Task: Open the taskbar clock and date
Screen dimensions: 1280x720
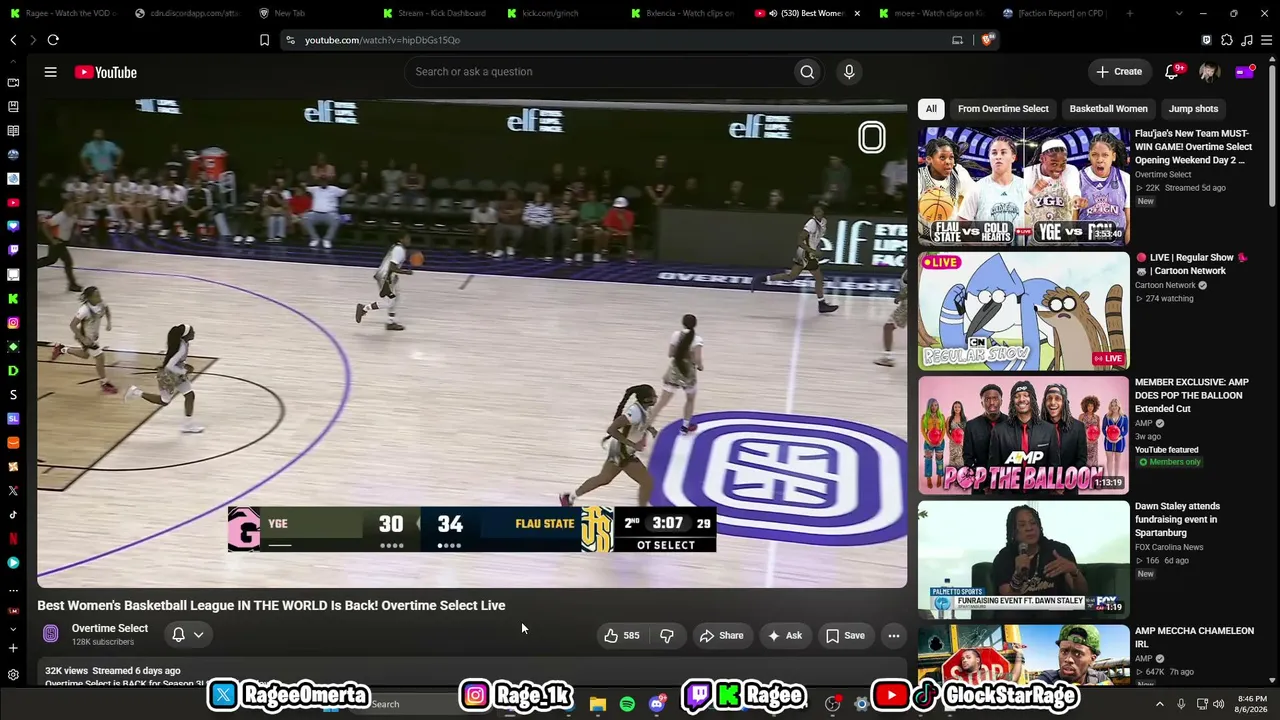Action: [1252, 704]
